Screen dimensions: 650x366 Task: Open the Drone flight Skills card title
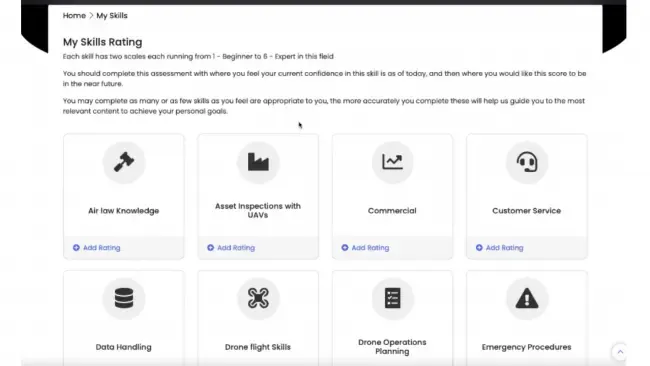(258, 347)
